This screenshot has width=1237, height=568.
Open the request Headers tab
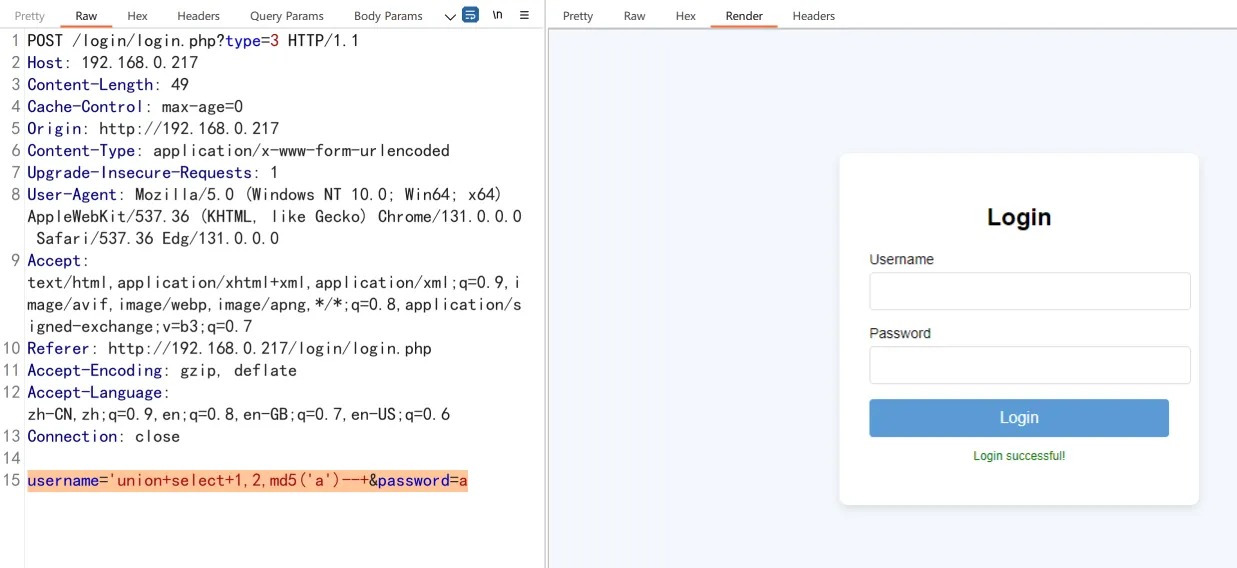click(x=199, y=16)
